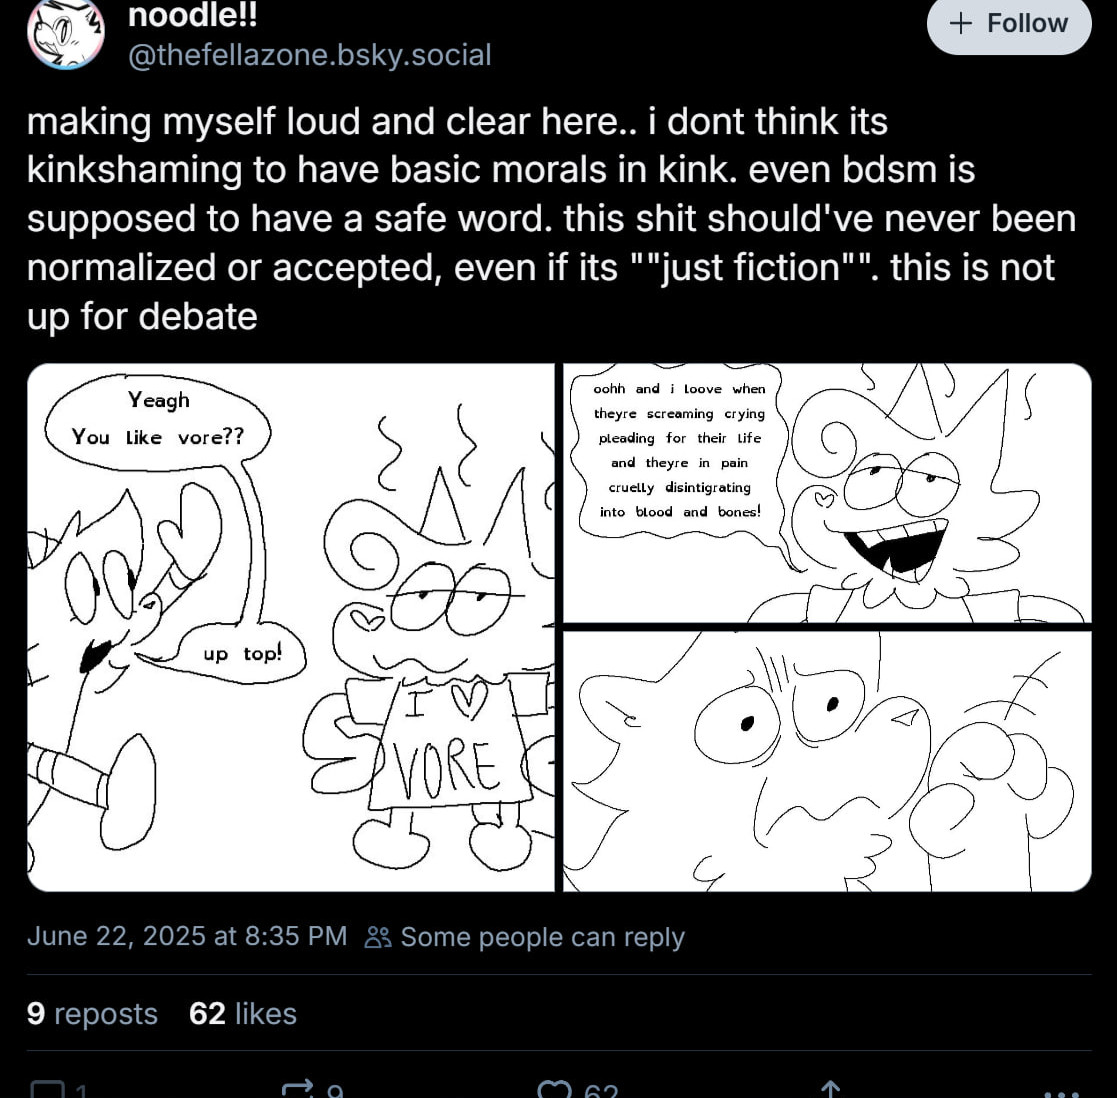Click the reply speech-bubble icon
Screen dimensions: 1117x1098
coord(48,1089)
